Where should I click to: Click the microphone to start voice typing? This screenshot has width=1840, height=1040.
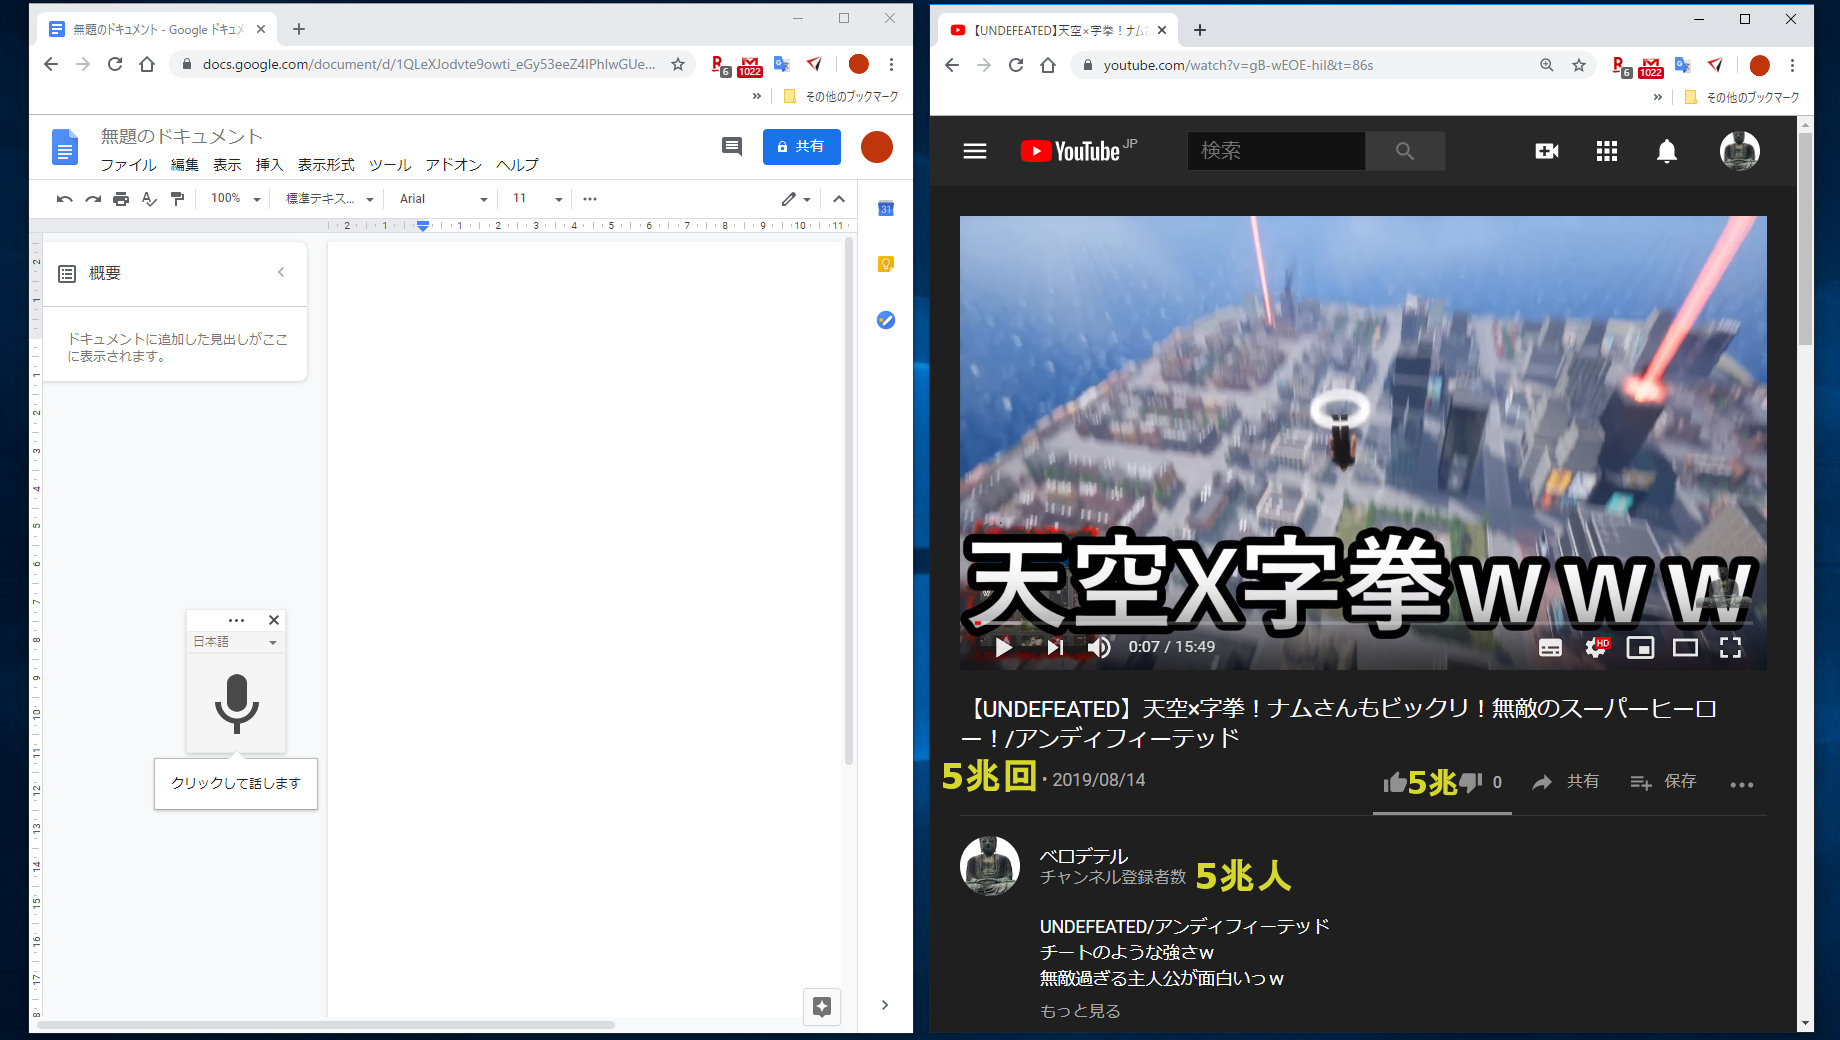(236, 703)
